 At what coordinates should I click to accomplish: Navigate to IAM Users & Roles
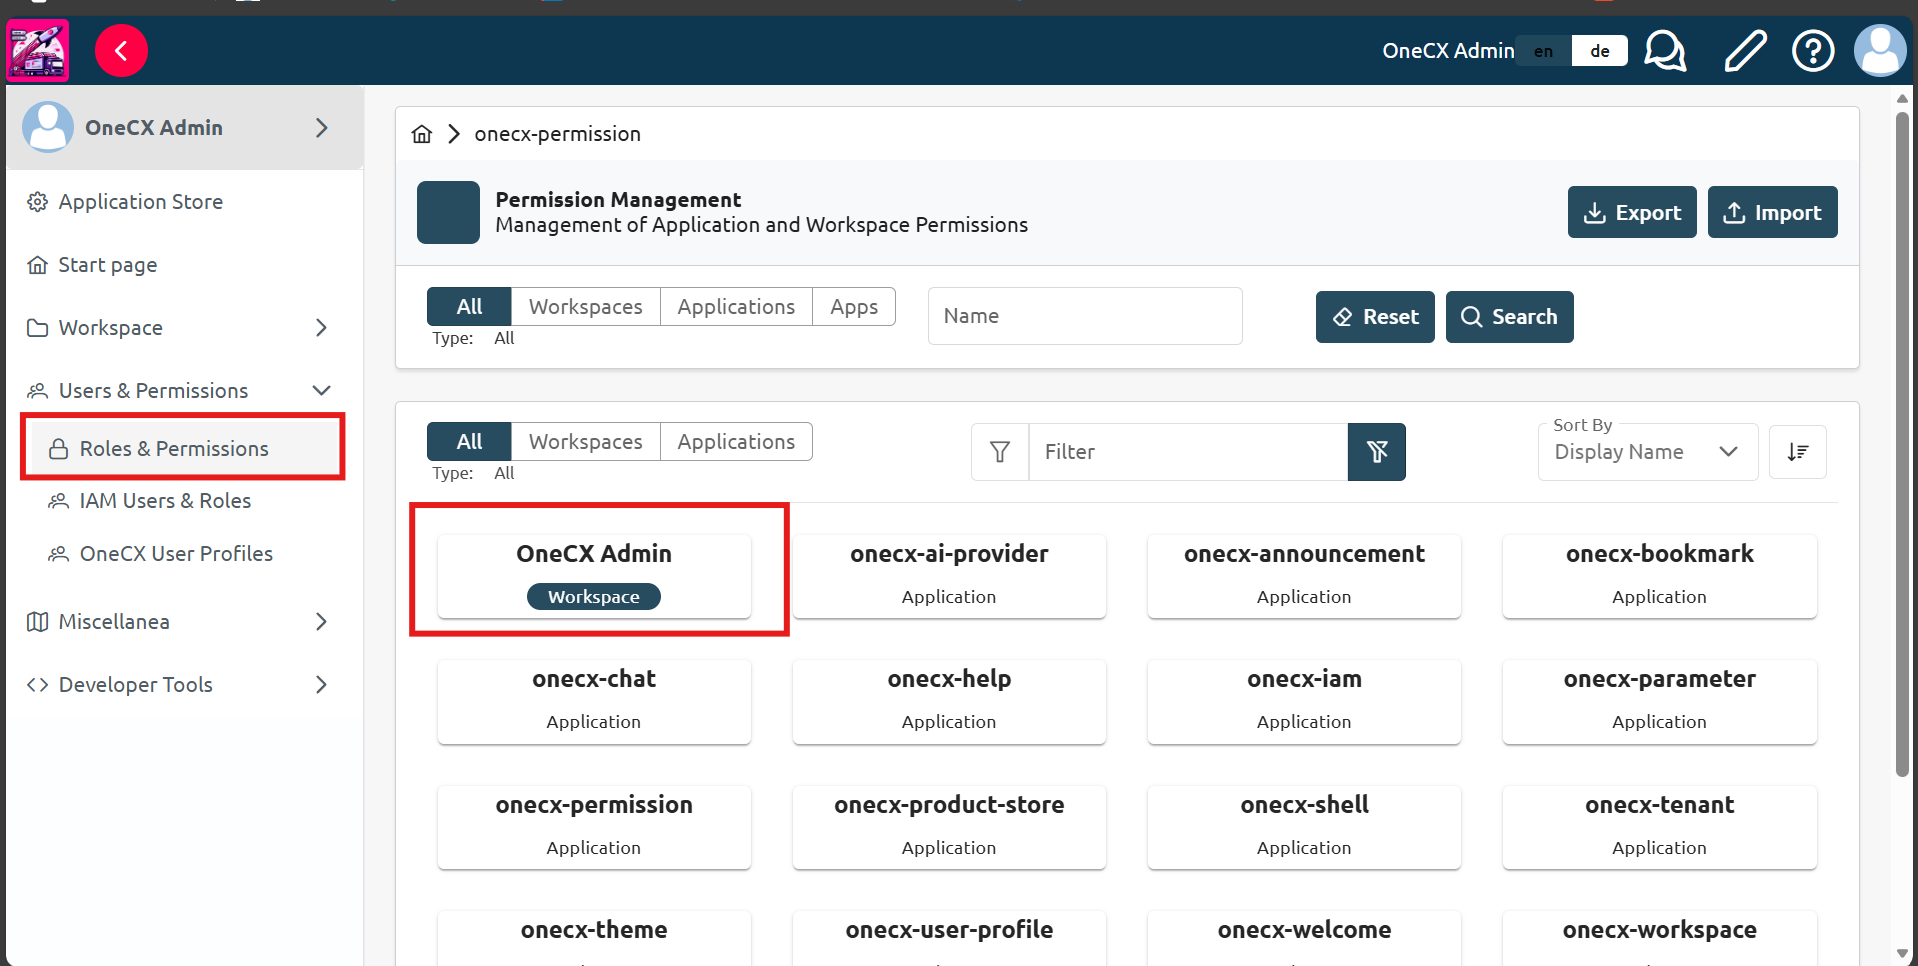(x=165, y=500)
